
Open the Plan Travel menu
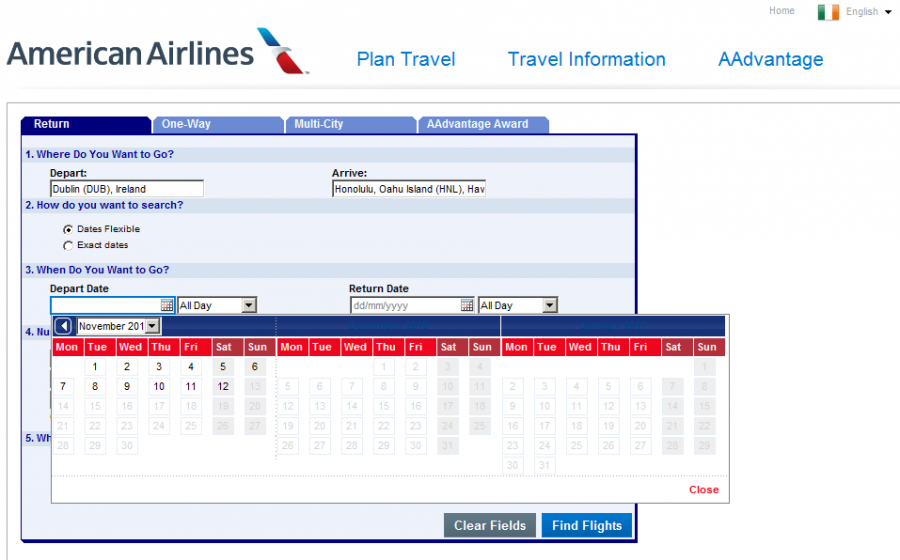point(406,59)
